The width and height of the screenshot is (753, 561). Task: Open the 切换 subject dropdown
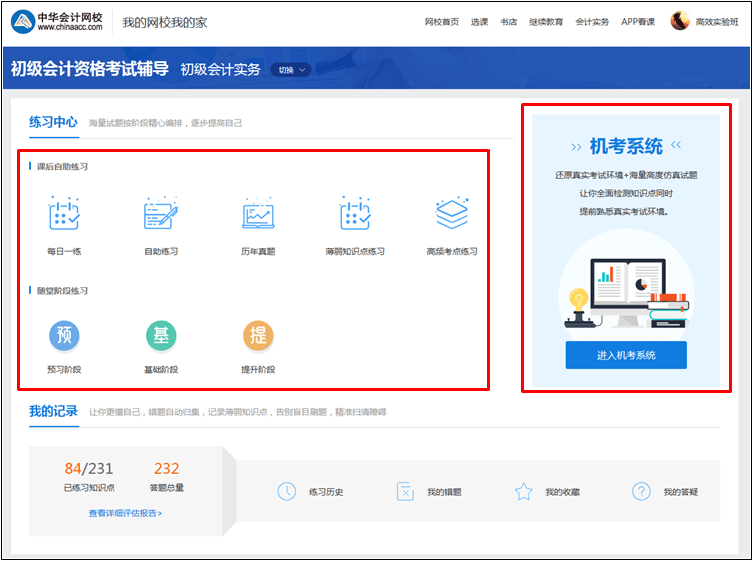[291, 70]
